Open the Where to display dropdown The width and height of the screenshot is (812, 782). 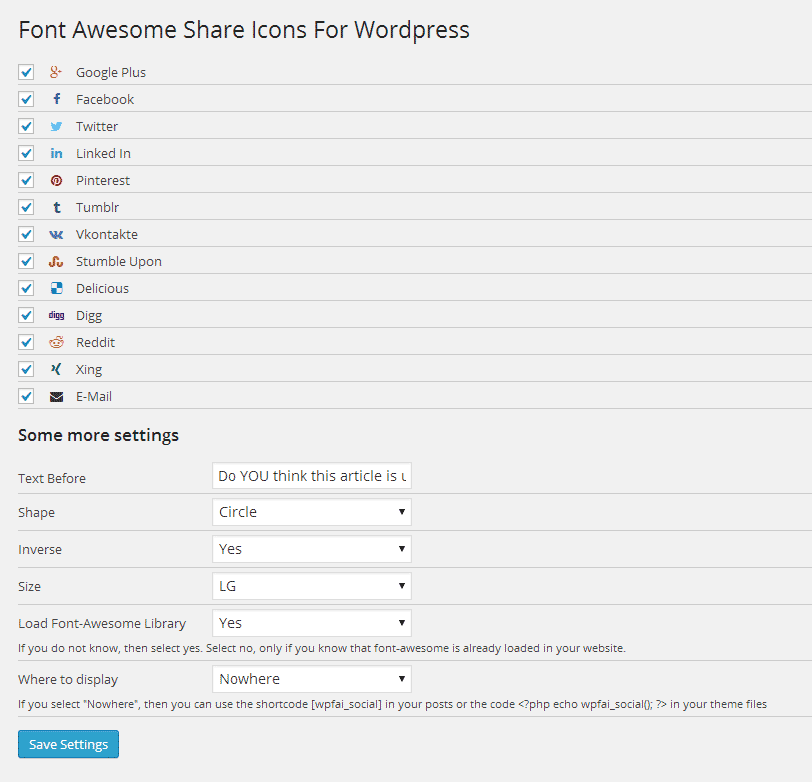pyautogui.click(x=311, y=679)
